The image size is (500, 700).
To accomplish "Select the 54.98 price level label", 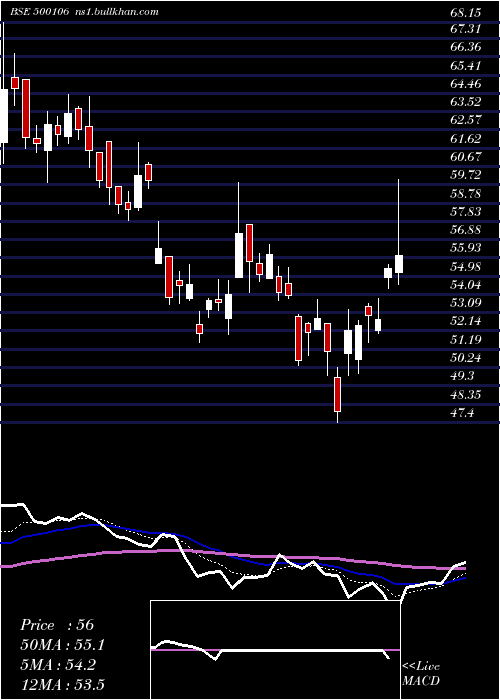I will 466,267.
